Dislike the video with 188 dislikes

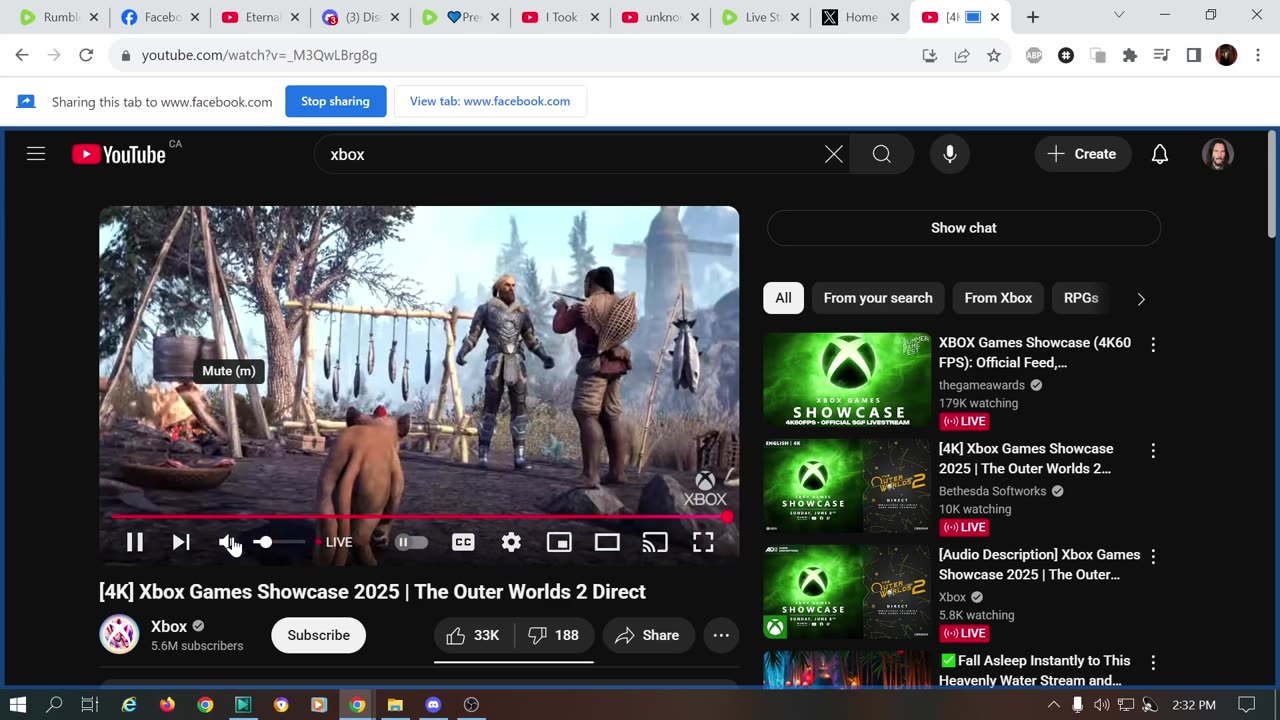pyautogui.click(x=554, y=635)
